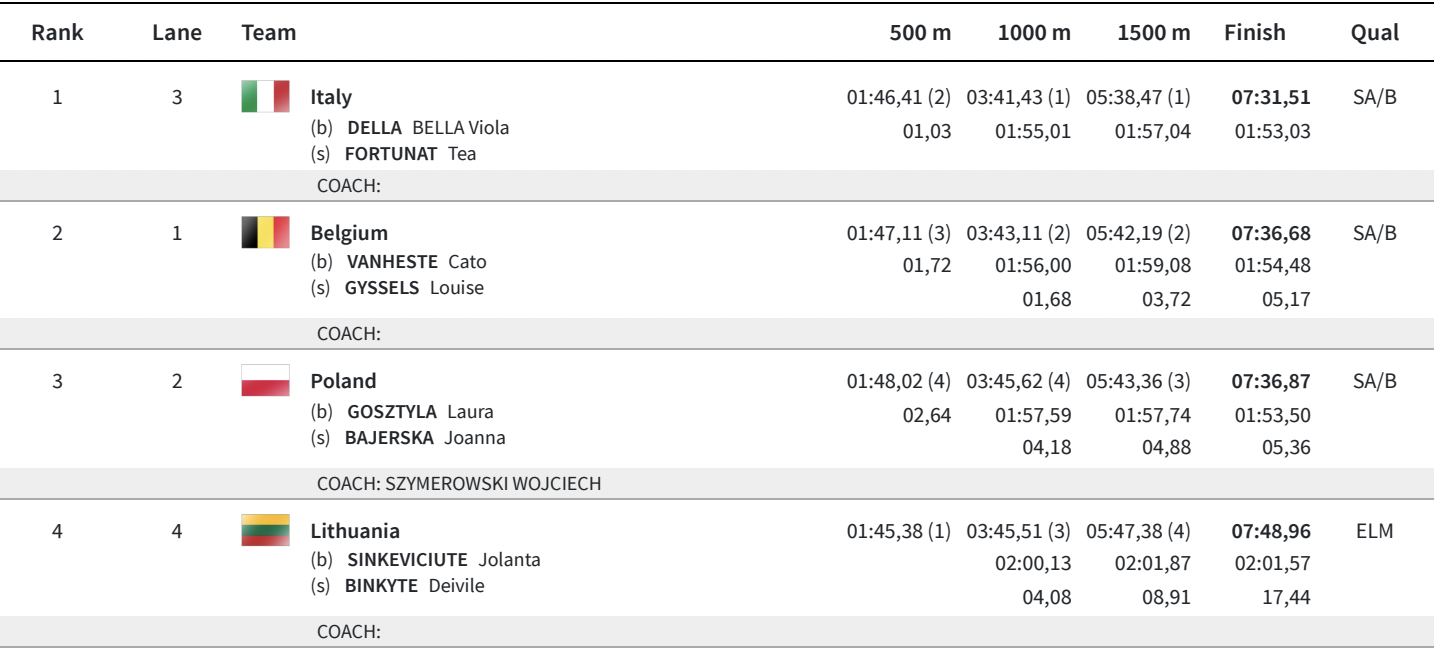Select the Rank column header
The width and height of the screenshot is (1434, 650).
[x=57, y=32]
